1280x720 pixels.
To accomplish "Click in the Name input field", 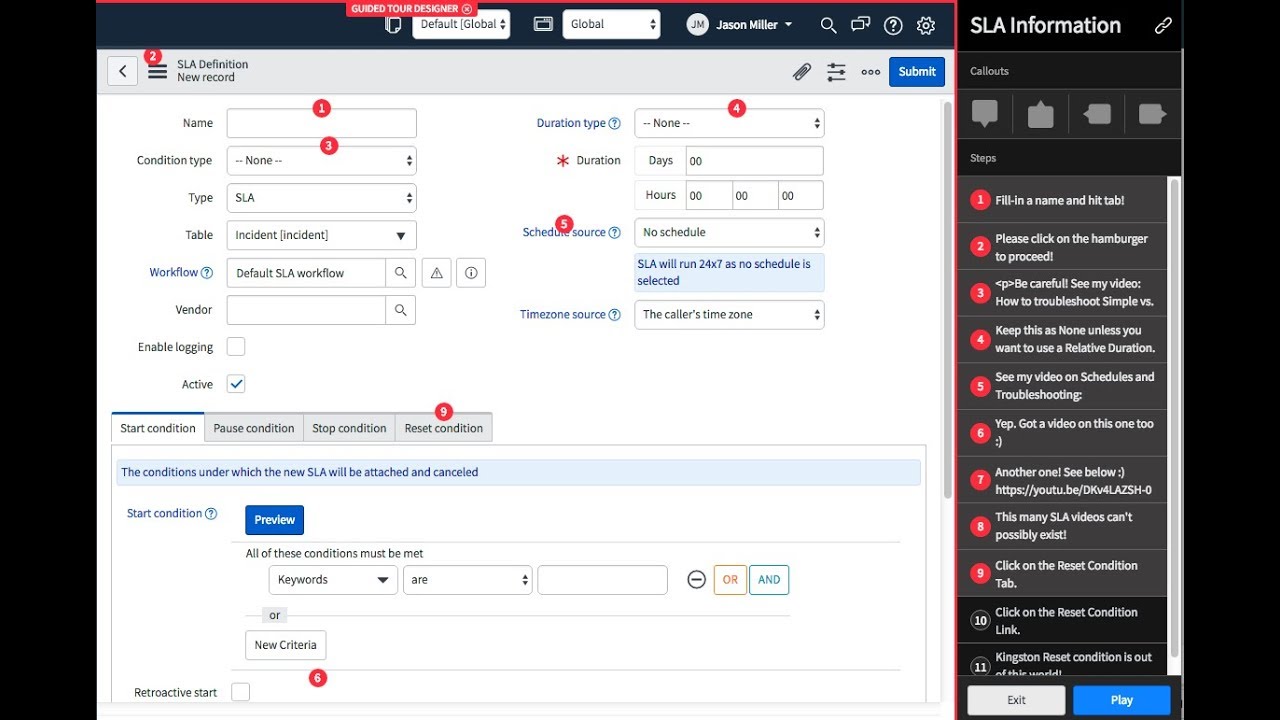I will (x=322, y=123).
